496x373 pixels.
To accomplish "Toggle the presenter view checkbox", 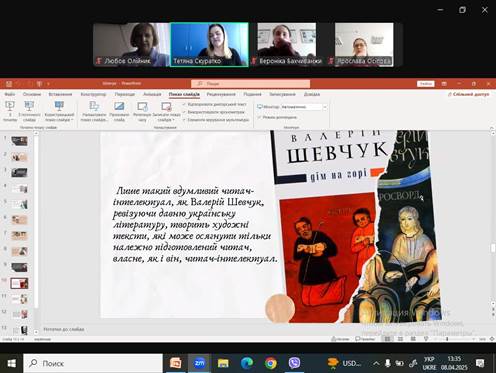I will pyautogui.click(x=259, y=117).
